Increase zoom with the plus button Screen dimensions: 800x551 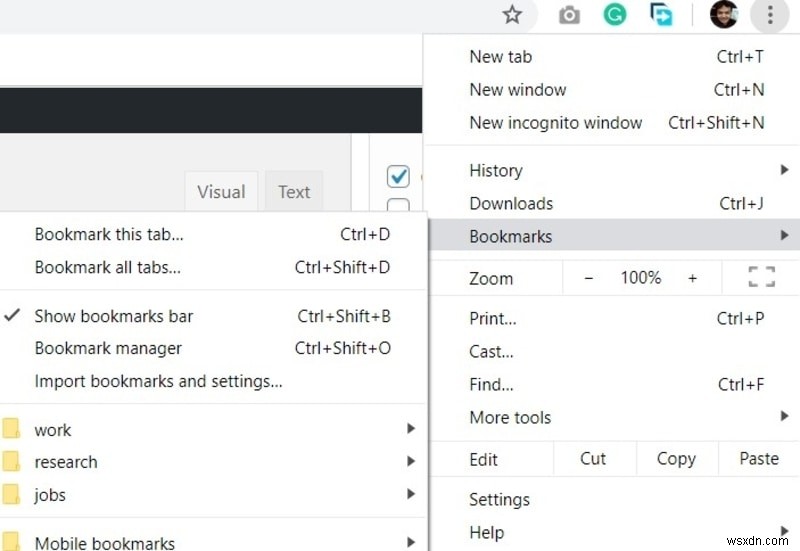[692, 278]
